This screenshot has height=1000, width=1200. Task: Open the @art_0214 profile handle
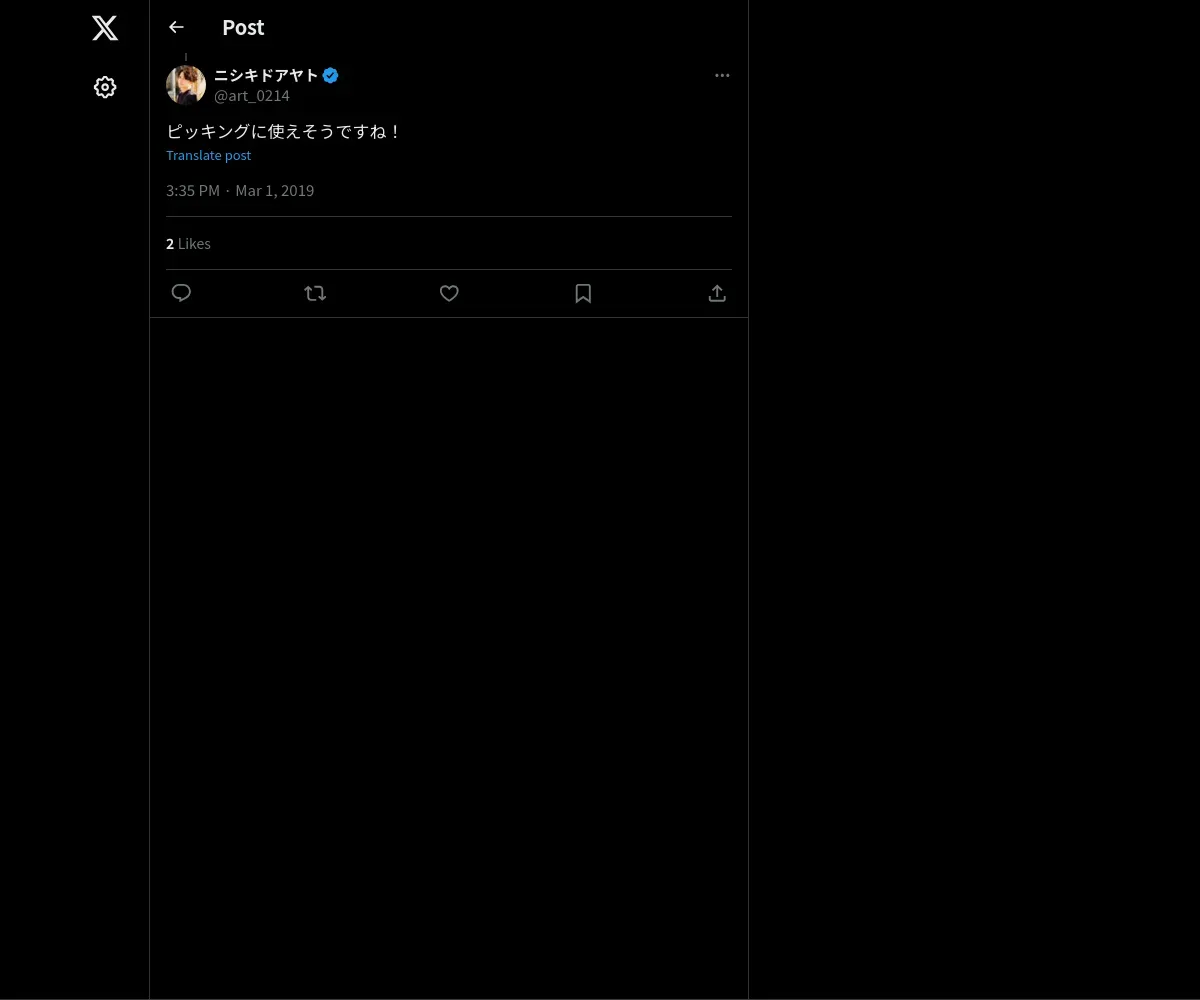[252, 96]
